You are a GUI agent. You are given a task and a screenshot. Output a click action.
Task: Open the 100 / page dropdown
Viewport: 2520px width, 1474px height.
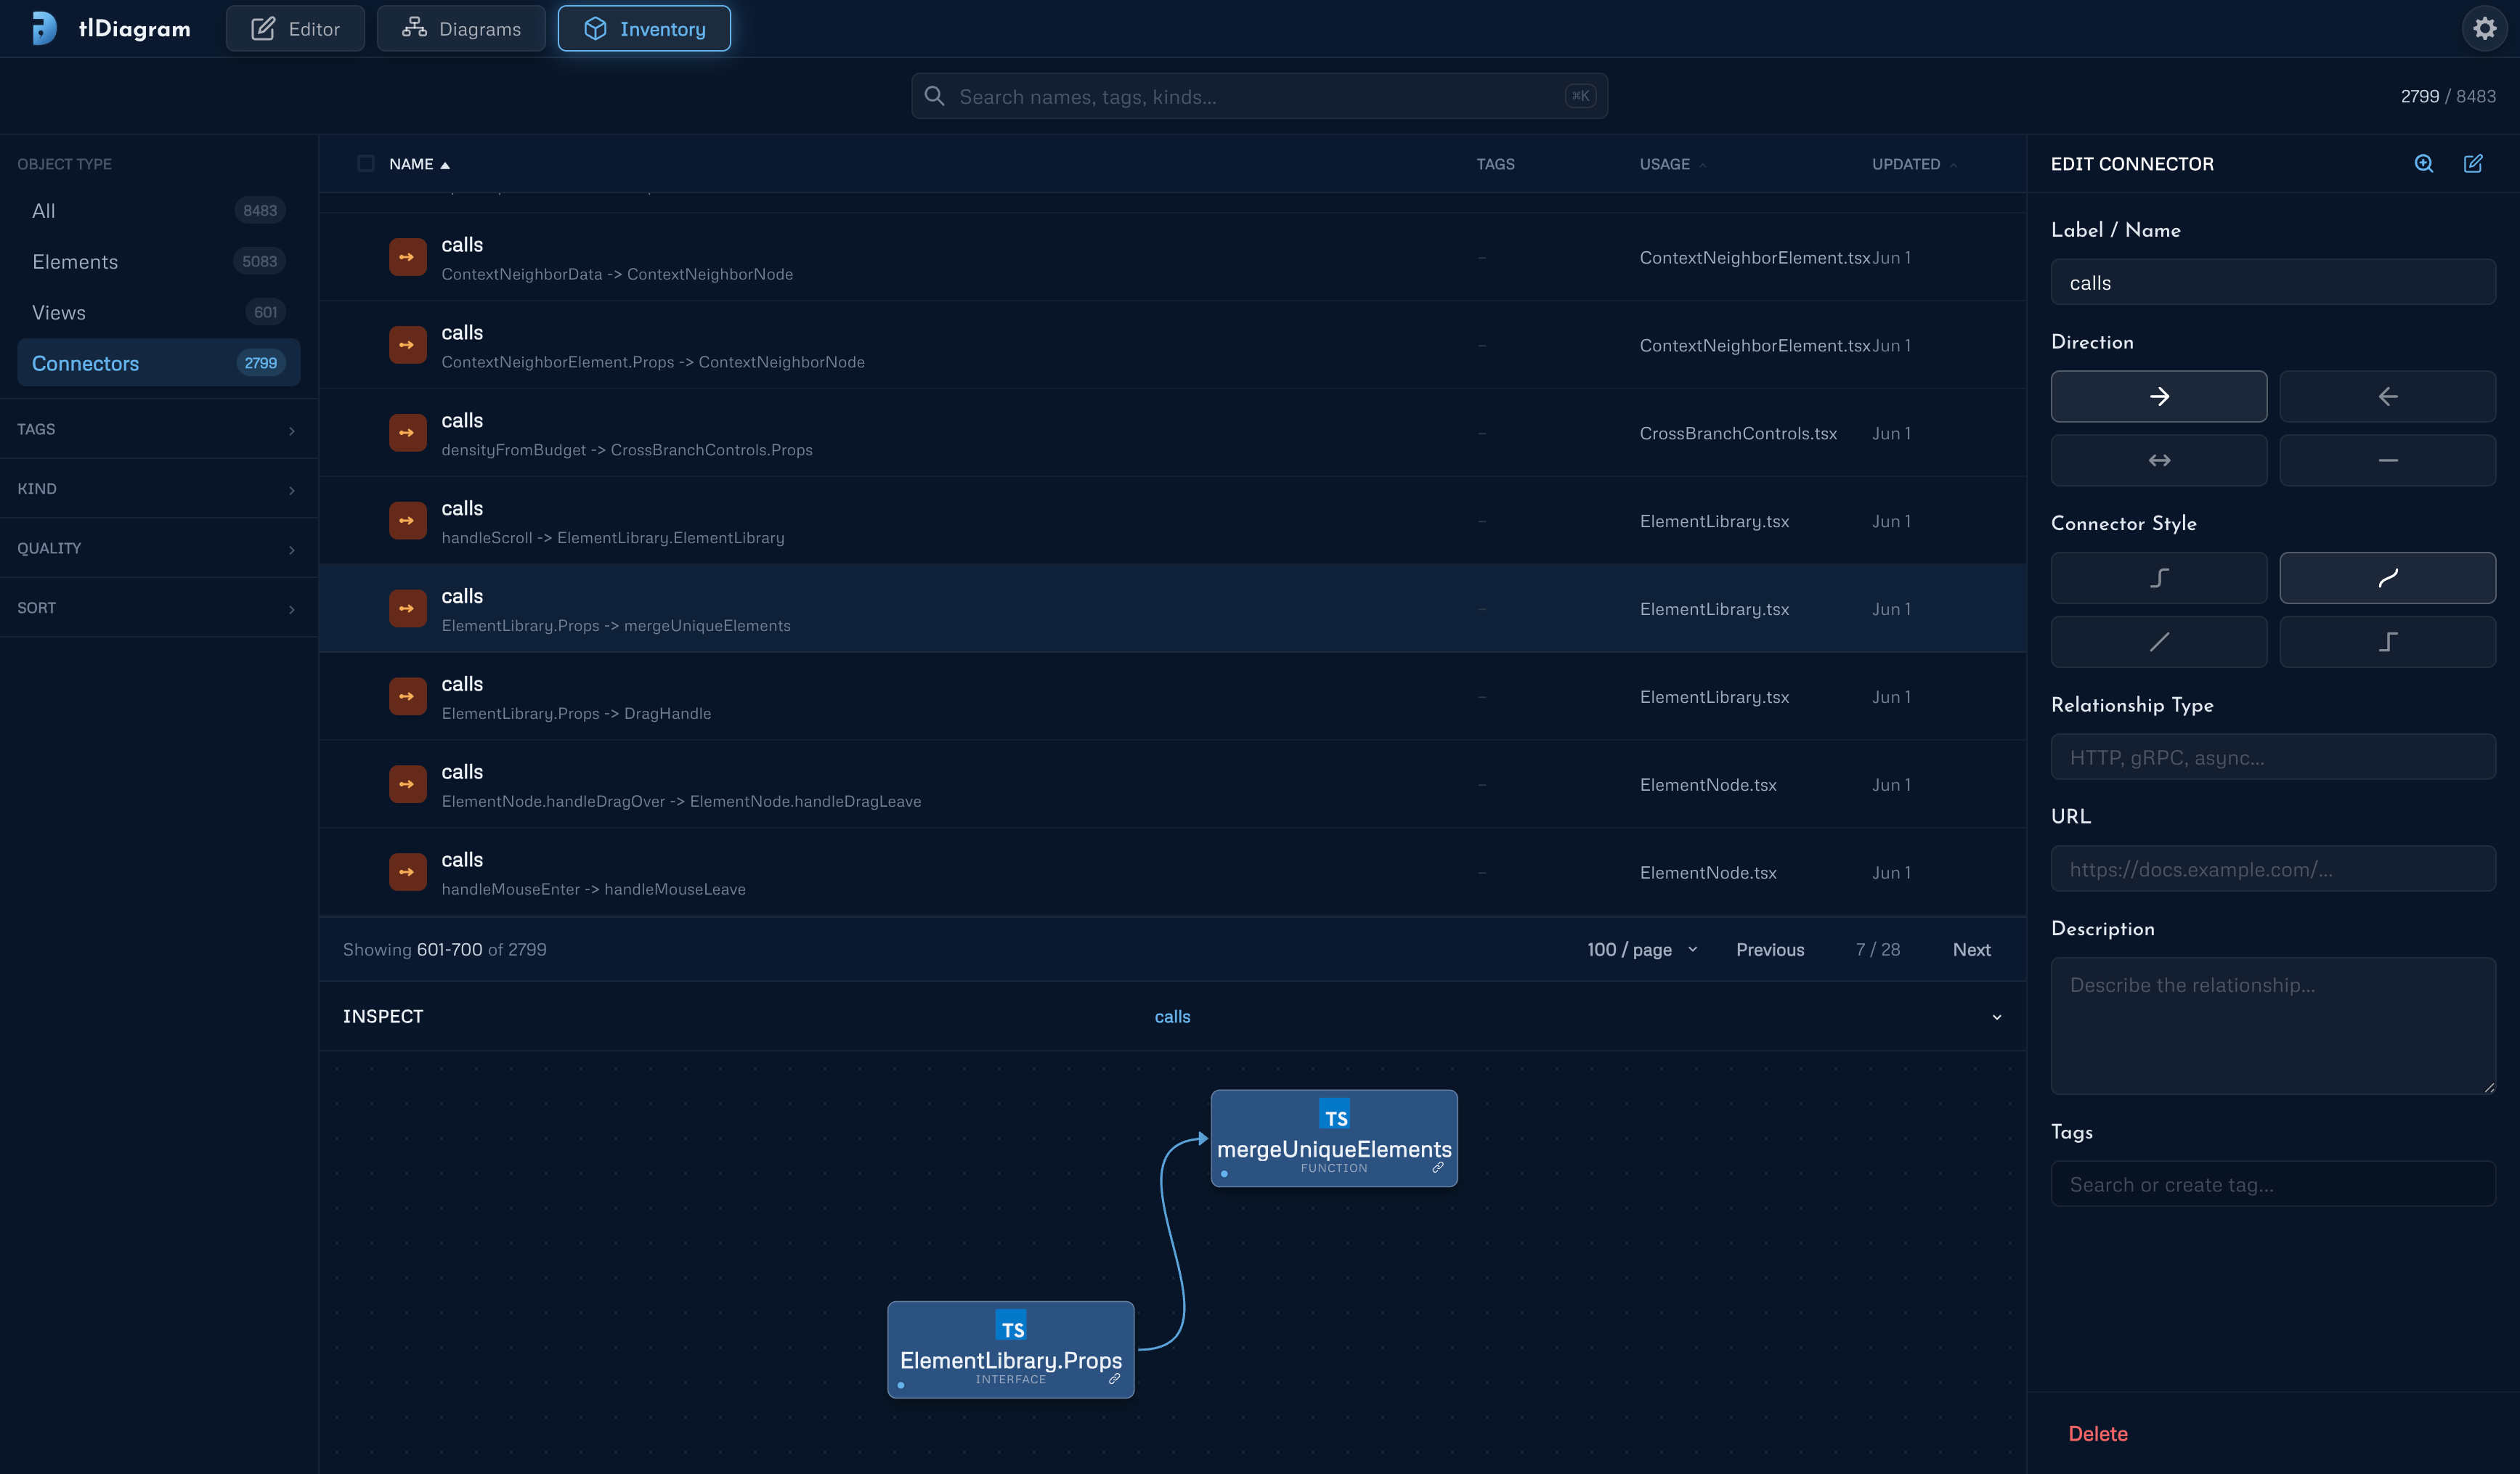coord(1642,950)
